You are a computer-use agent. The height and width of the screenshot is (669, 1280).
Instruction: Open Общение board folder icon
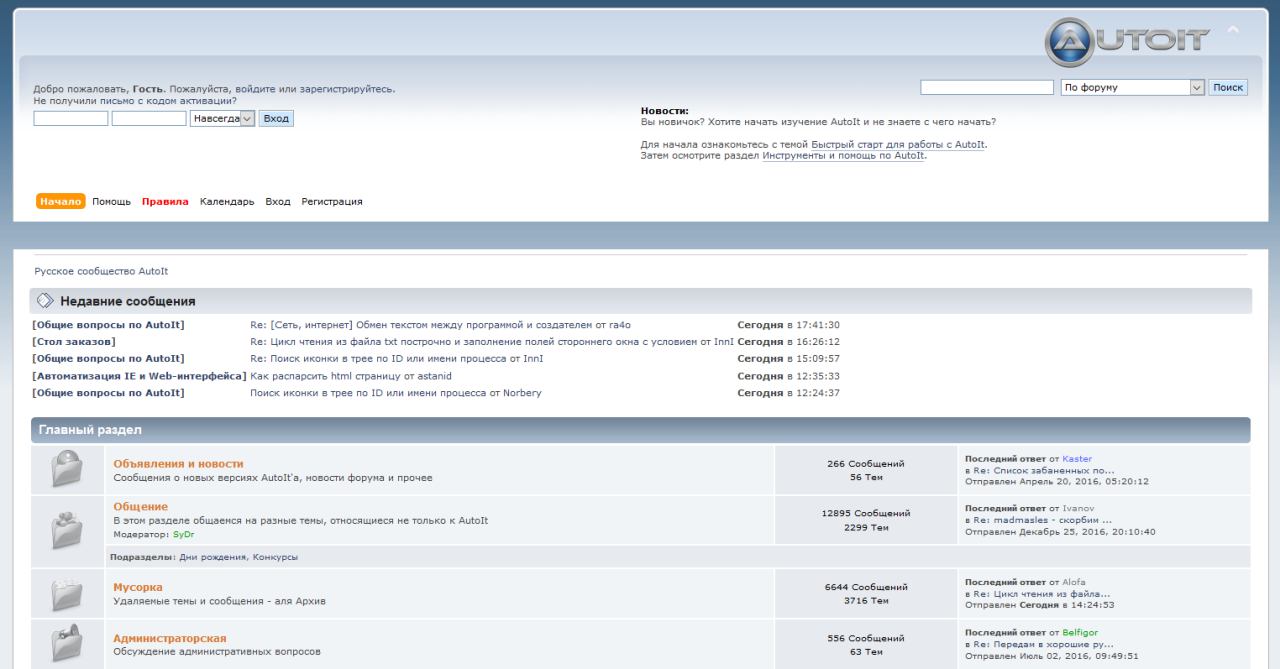click(x=68, y=530)
